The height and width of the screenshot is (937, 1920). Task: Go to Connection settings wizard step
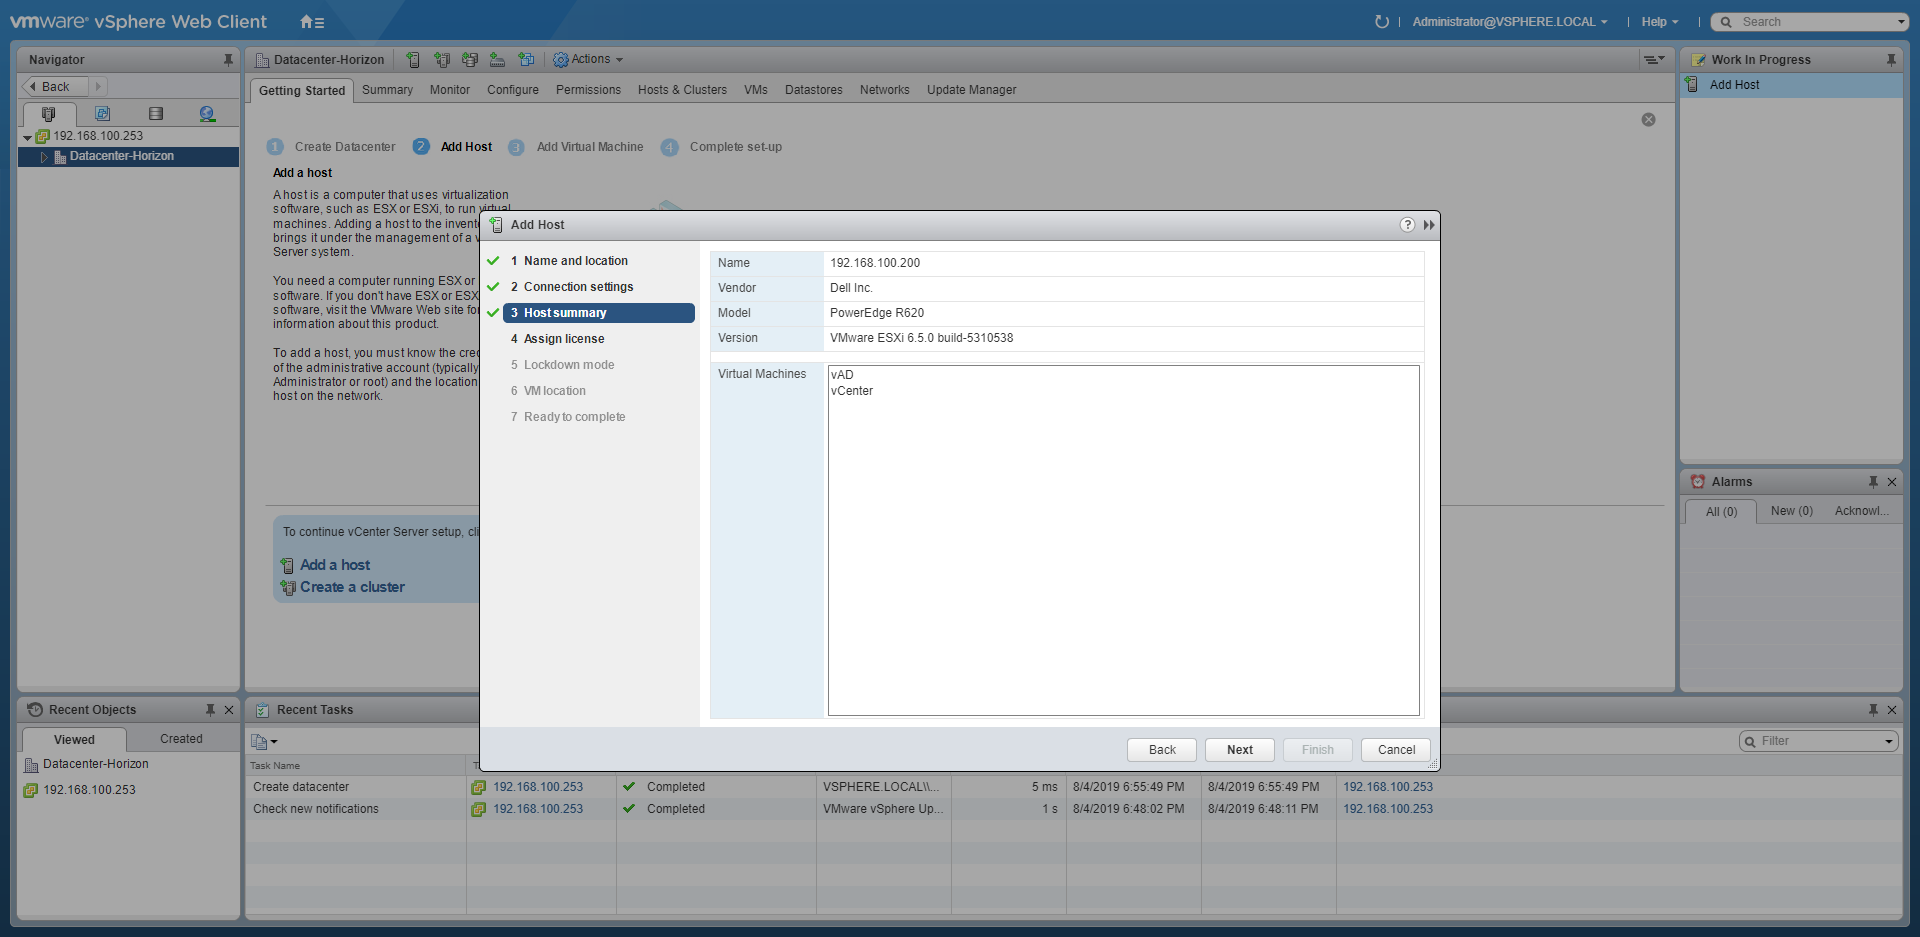point(578,287)
